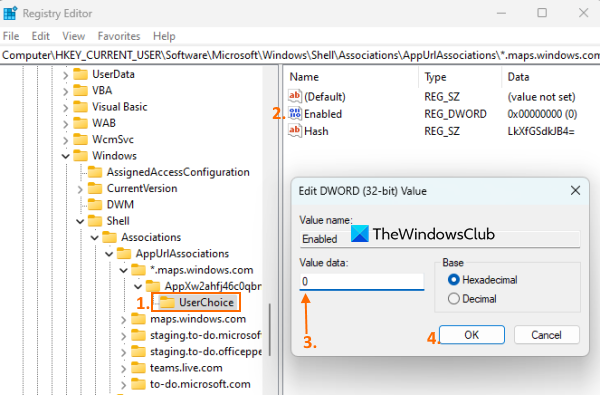Click the AppXw2ahfj46c0qbr folder icon

(153, 286)
